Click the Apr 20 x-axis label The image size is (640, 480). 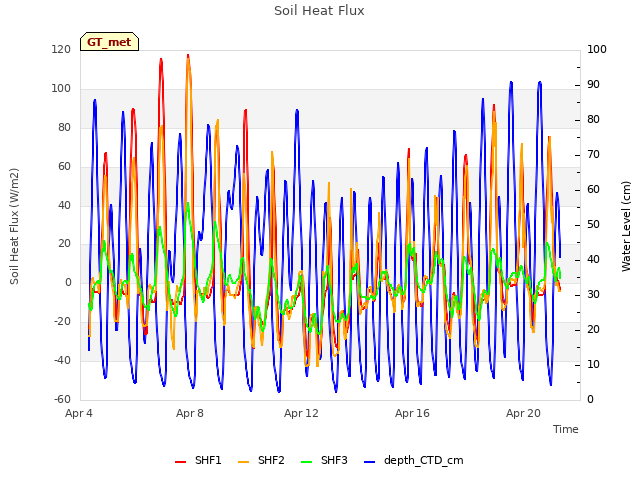[523, 413]
